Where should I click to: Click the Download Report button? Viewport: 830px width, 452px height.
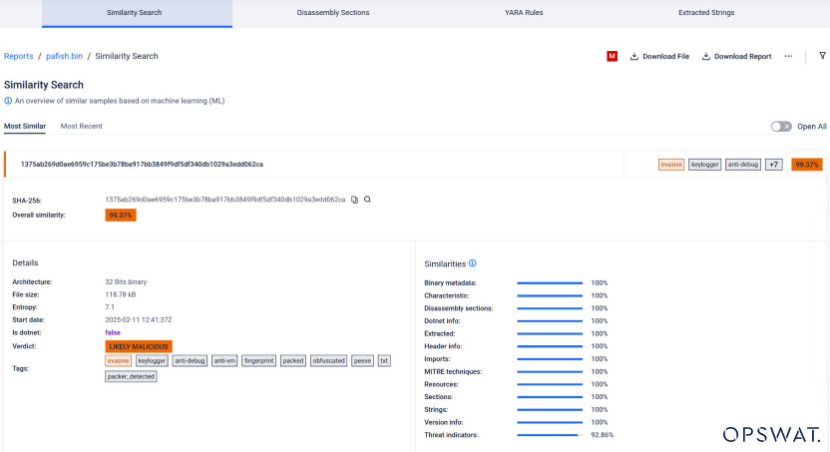[736, 56]
